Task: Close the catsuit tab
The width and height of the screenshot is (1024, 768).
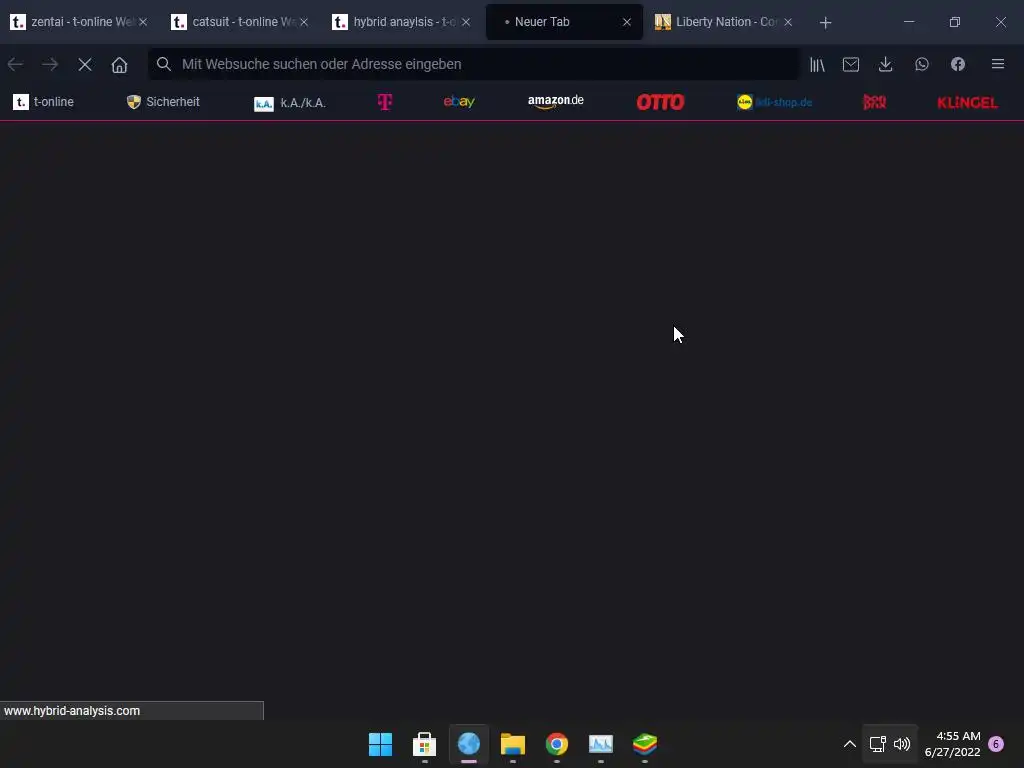Action: pyautogui.click(x=304, y=22)
